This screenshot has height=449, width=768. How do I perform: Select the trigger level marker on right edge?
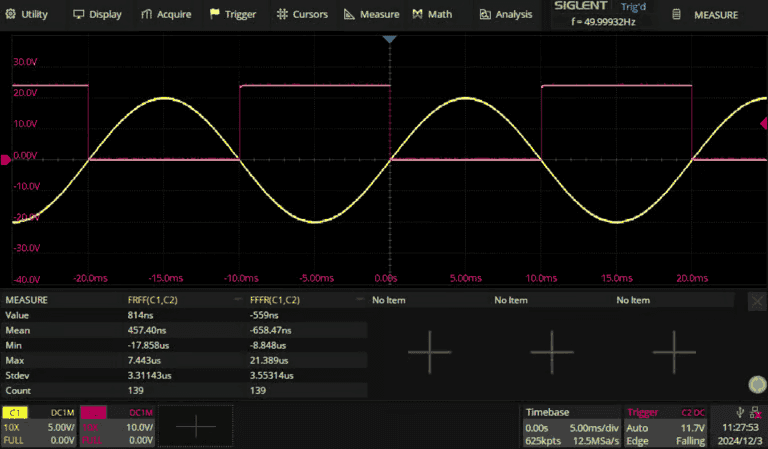pyautogui.click(x=764, y=123)
